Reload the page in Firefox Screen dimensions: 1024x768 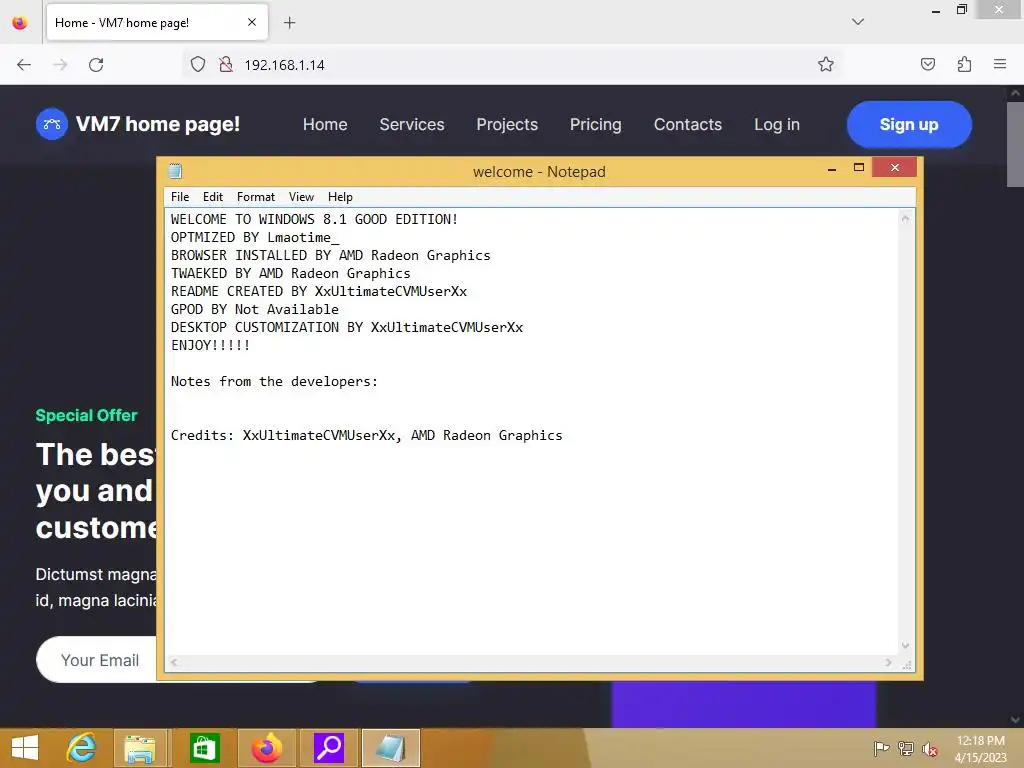[x=96, y=65]
